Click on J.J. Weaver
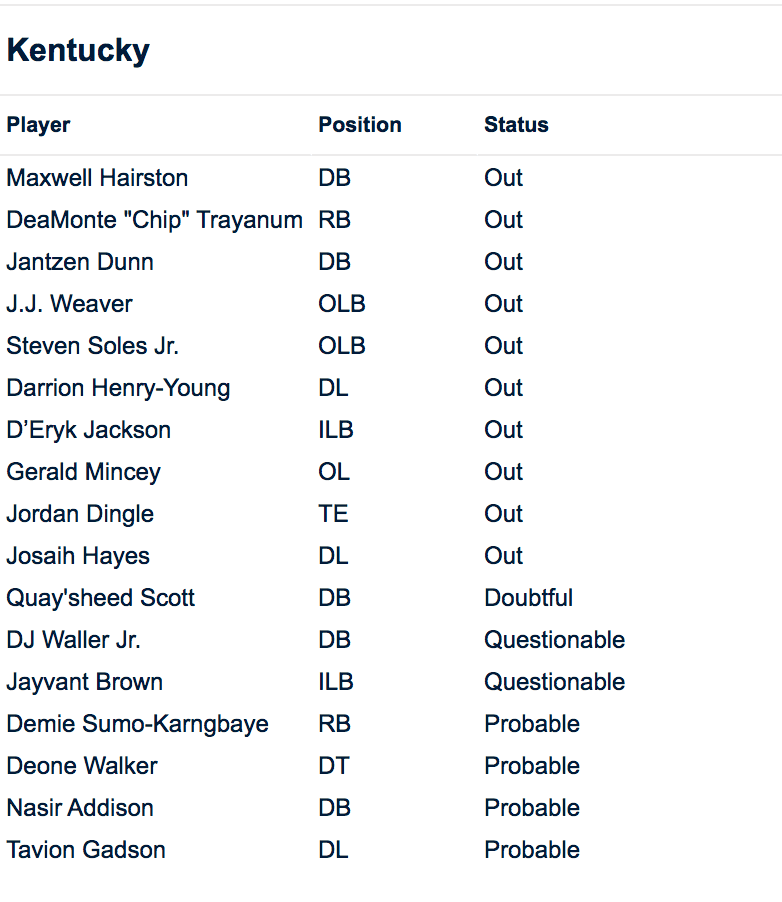This screenshot has width=782, height=902. 69,304
